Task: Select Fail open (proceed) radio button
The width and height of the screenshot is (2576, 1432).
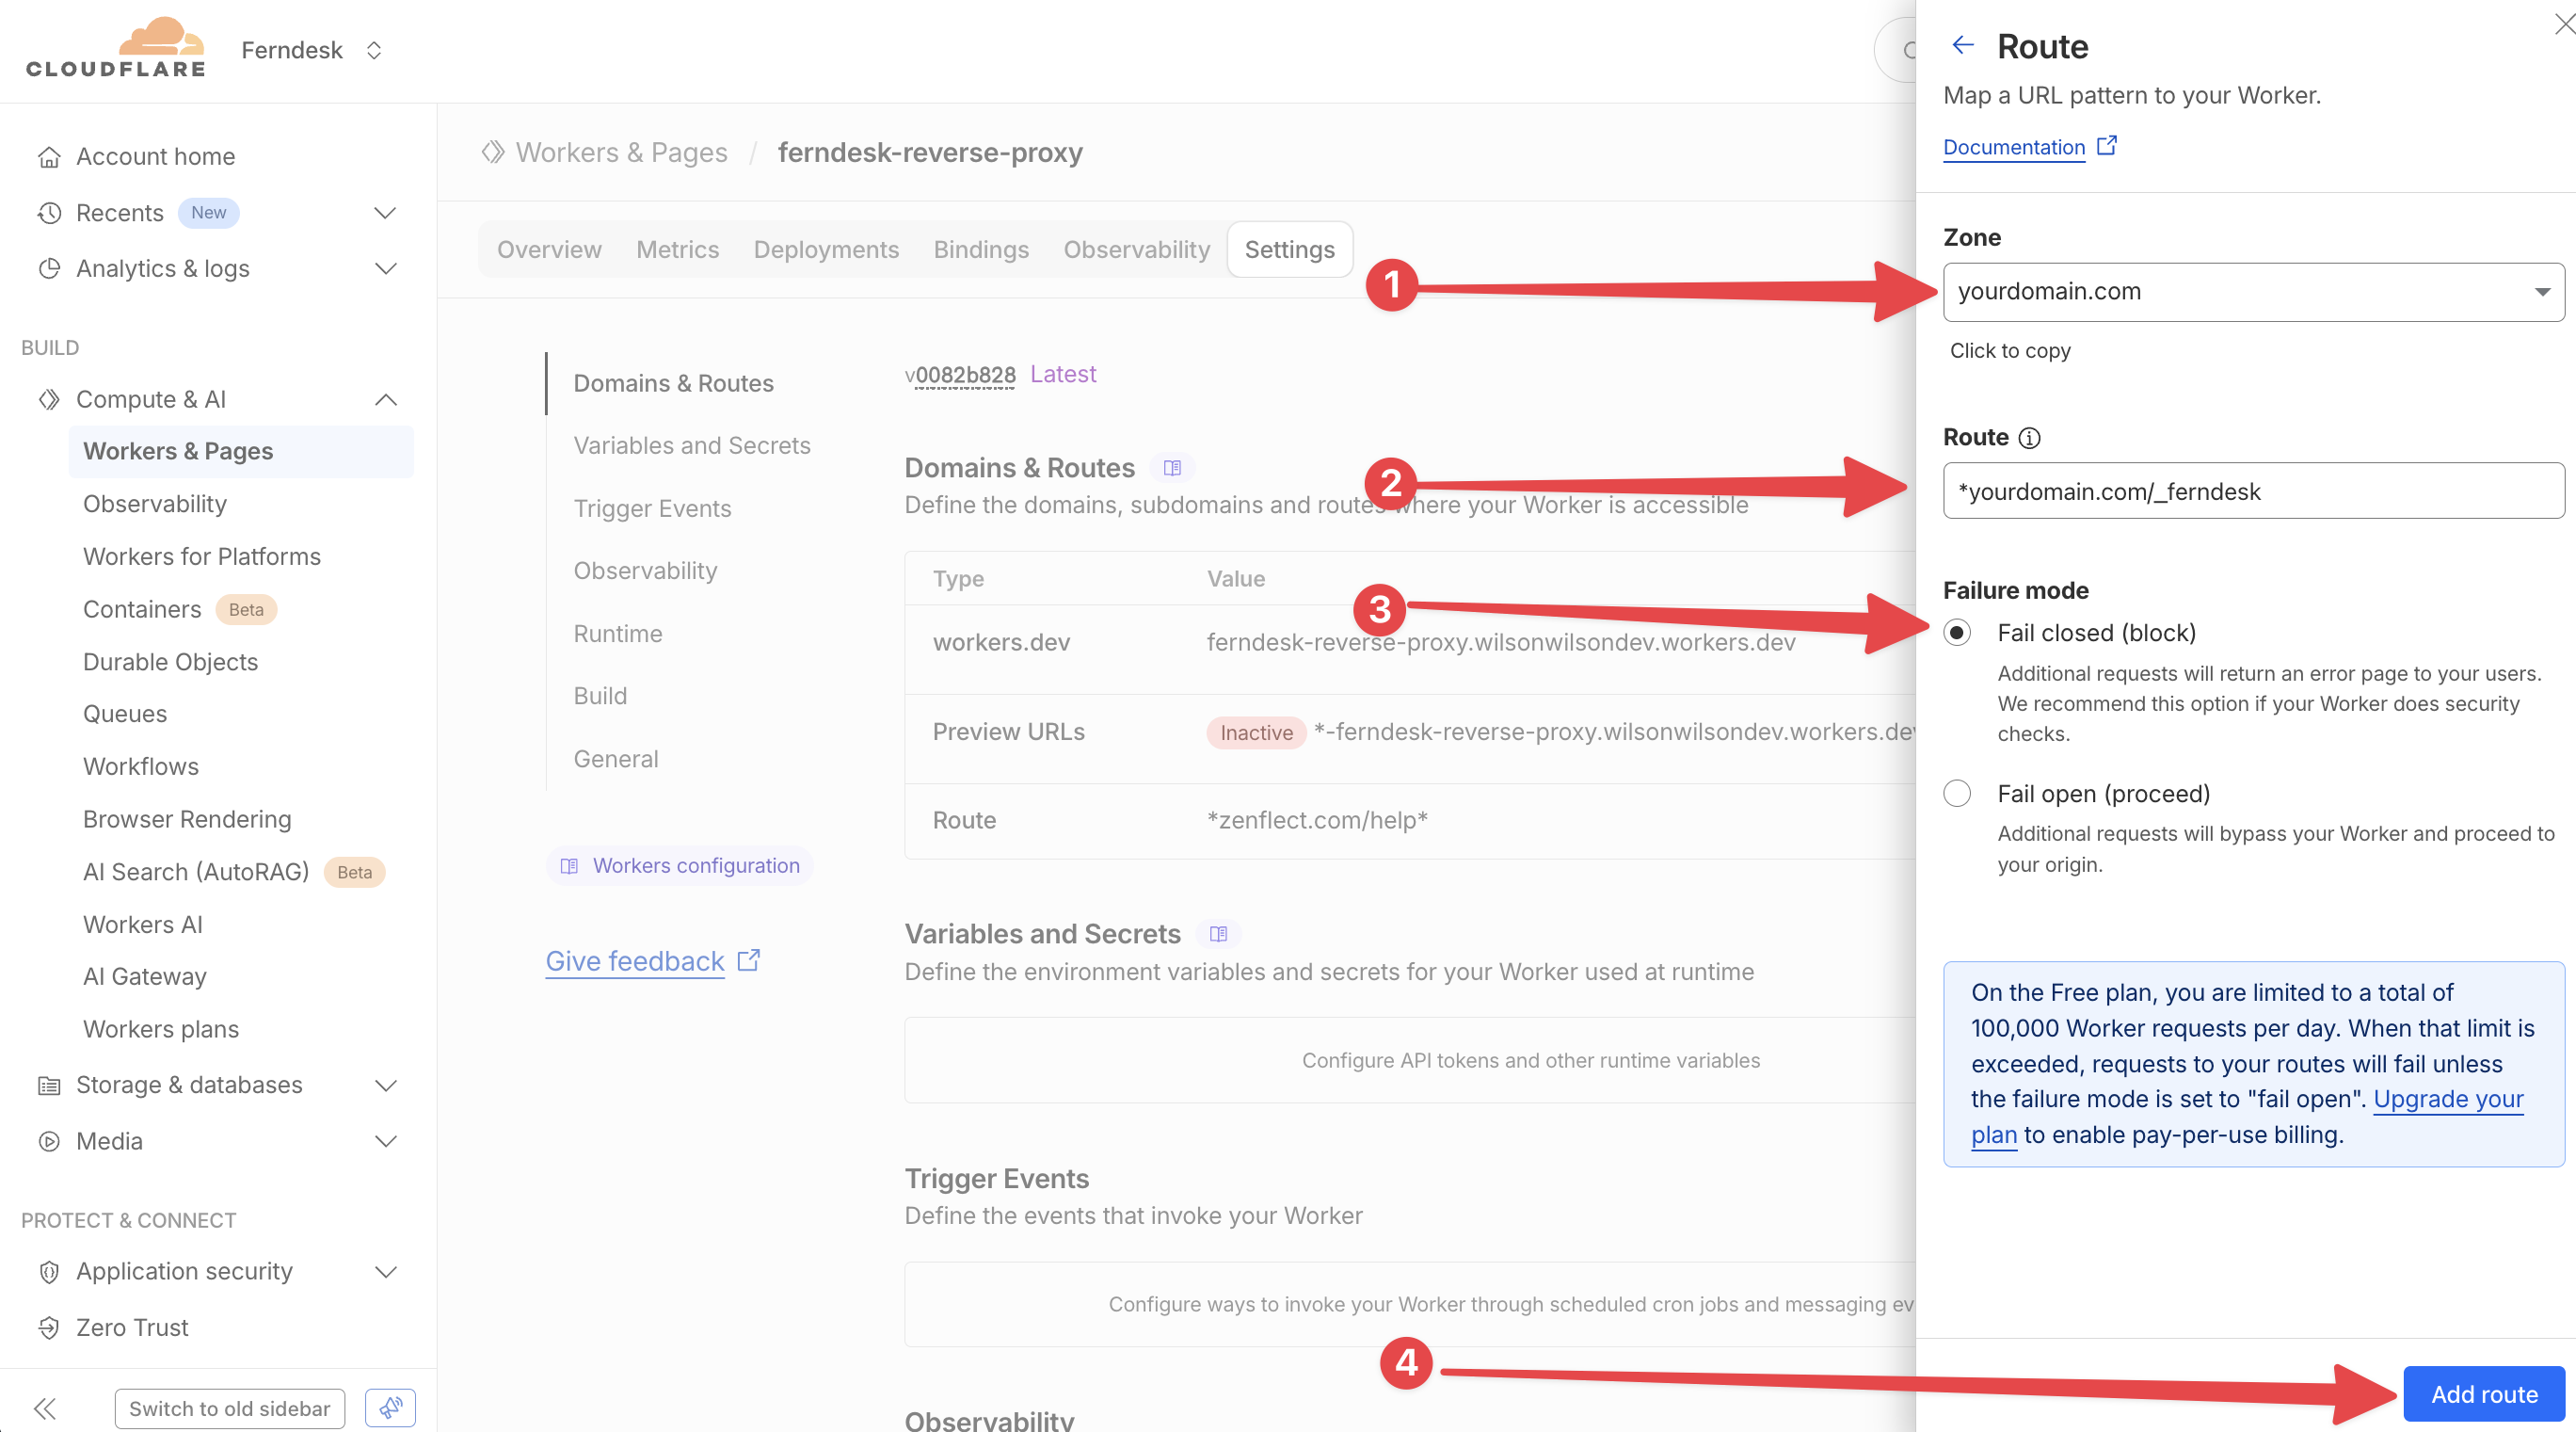Action: tap(1957, 794)
